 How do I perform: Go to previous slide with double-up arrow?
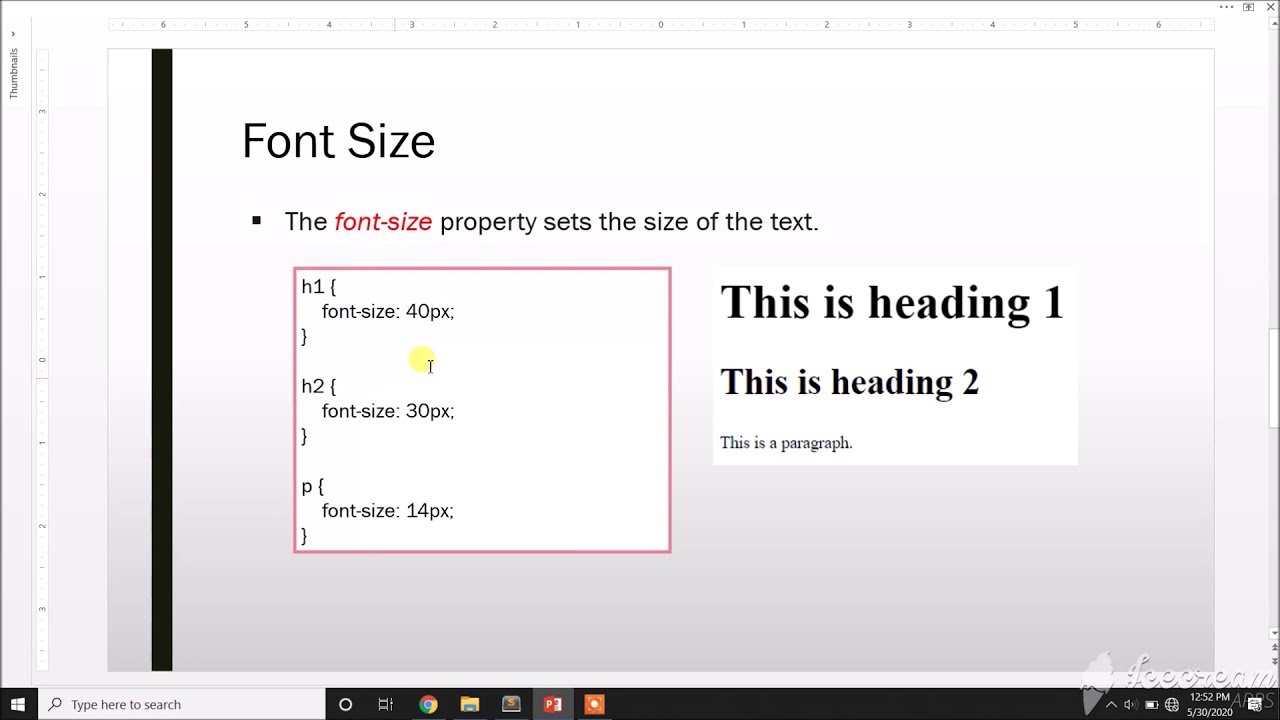coord(1273,649)
